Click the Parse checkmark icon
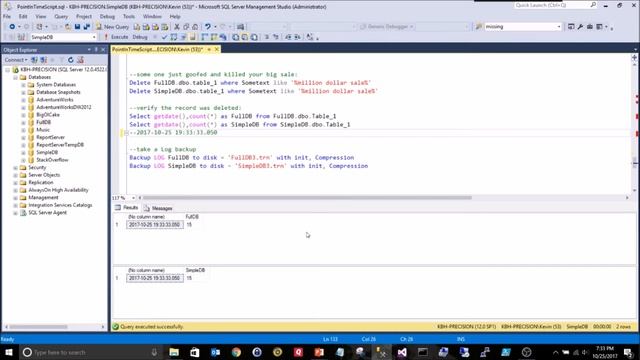 [x=164, y=37]
